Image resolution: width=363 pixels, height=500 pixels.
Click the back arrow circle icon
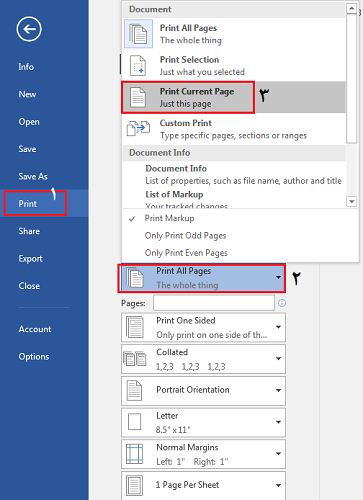(29, 29)
